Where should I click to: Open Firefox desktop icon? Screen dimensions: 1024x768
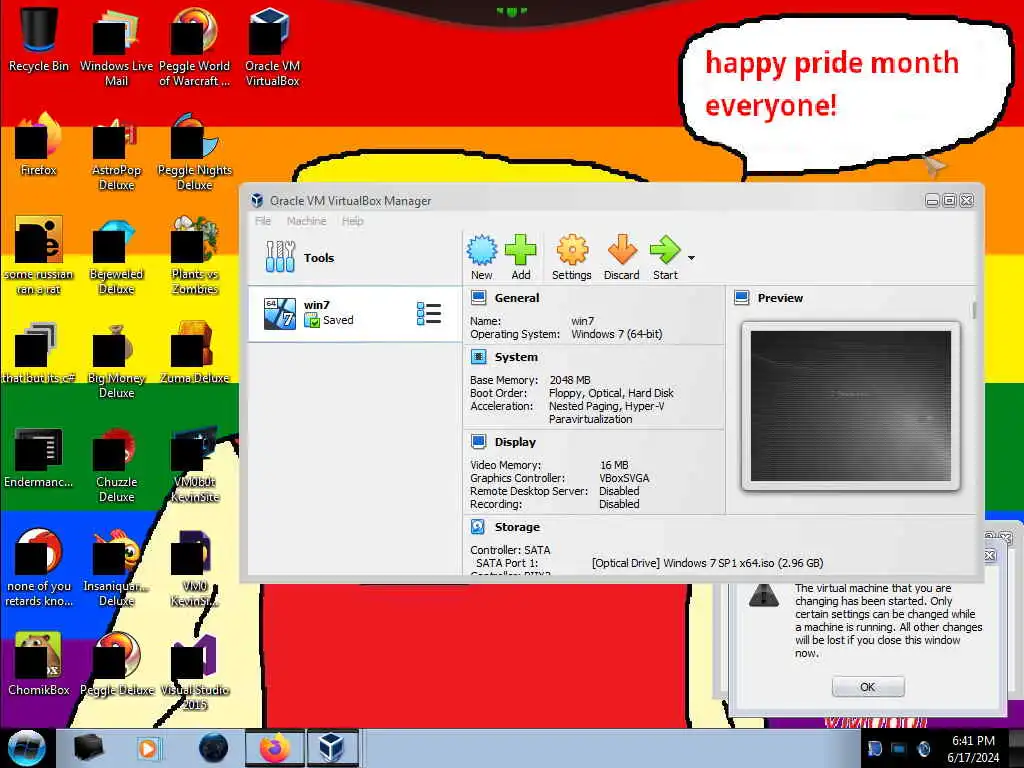point(39,144)
